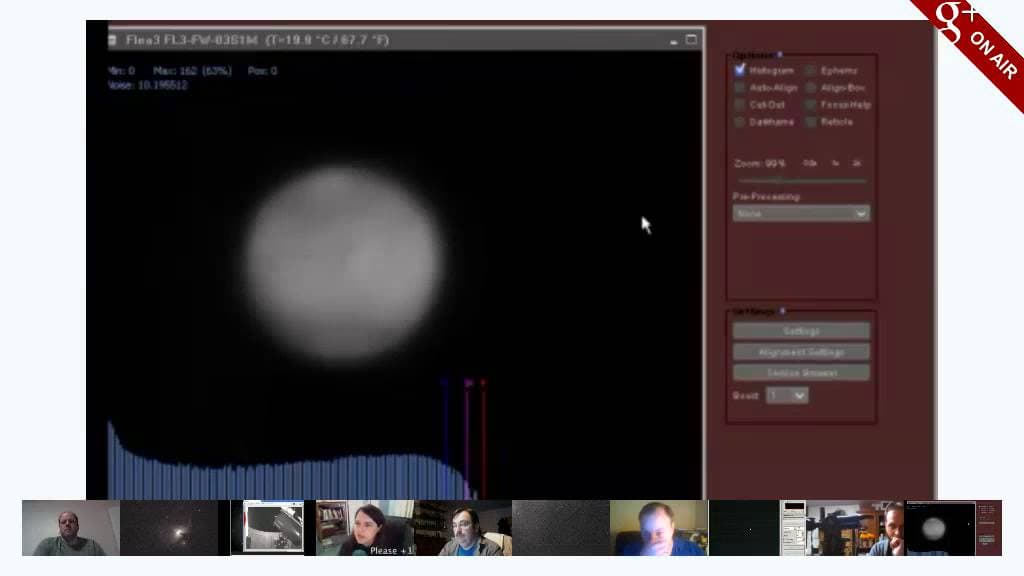1024x576 pixels.
Task: Click the Settings button
Action: click(801, 331)
